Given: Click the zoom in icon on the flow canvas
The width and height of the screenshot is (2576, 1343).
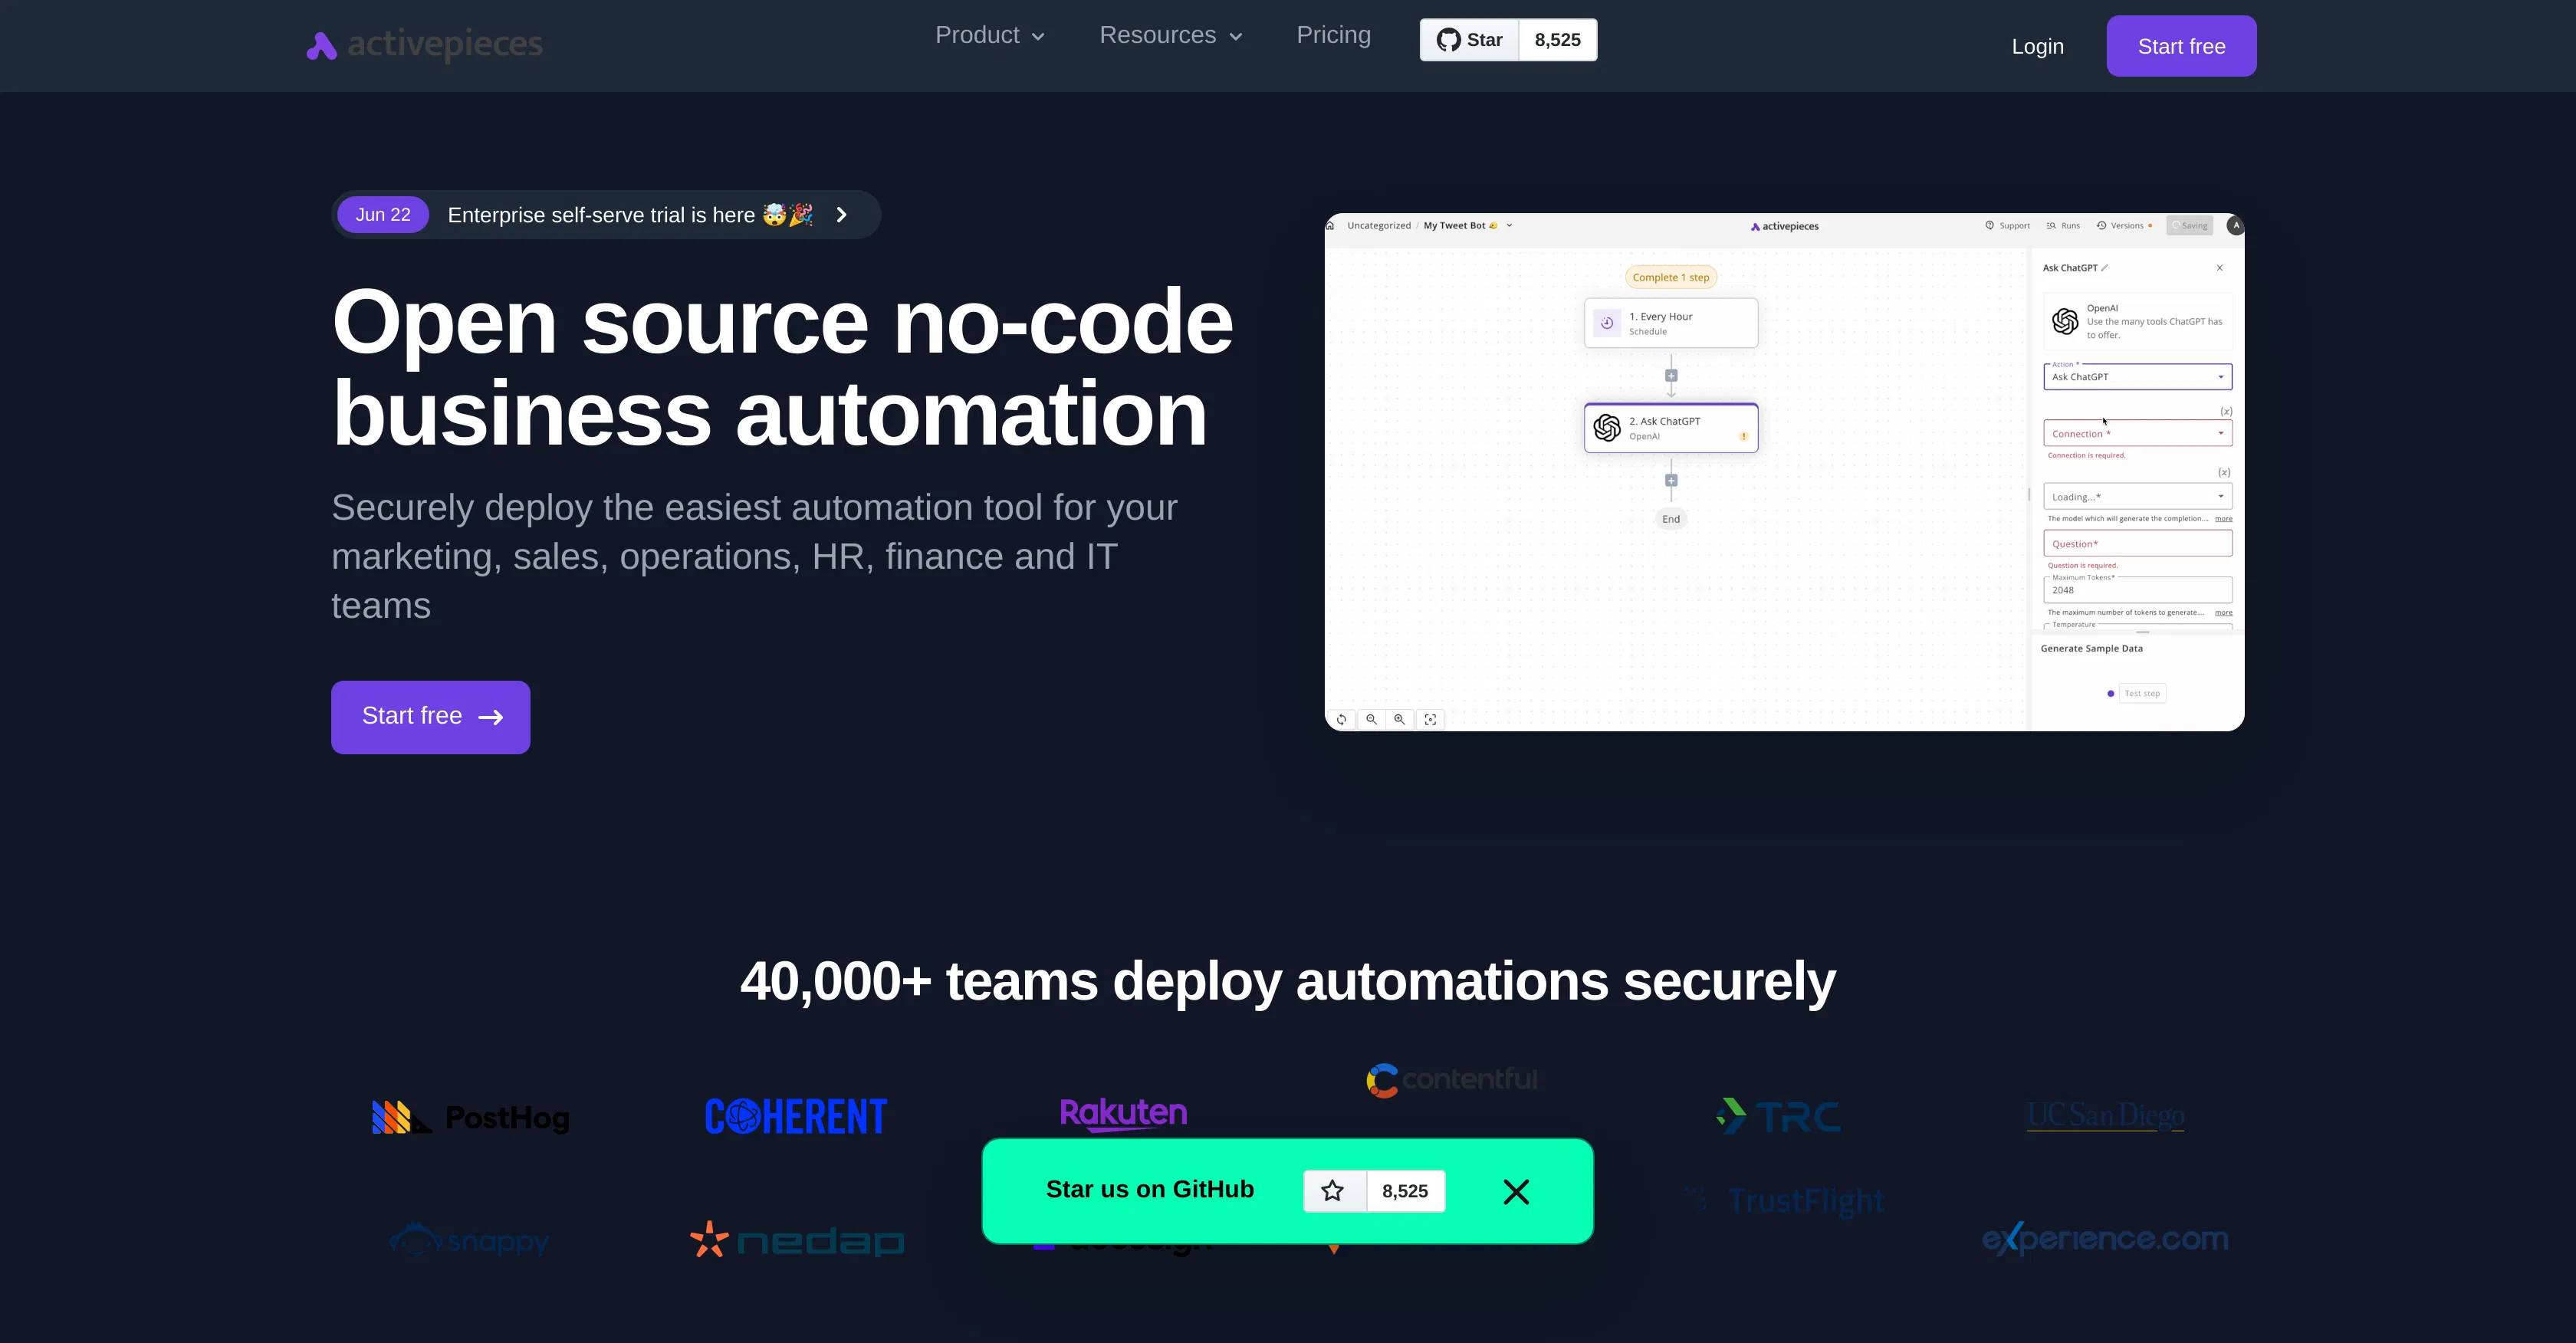Looking at the screenshot, I should pos(1399,719).
